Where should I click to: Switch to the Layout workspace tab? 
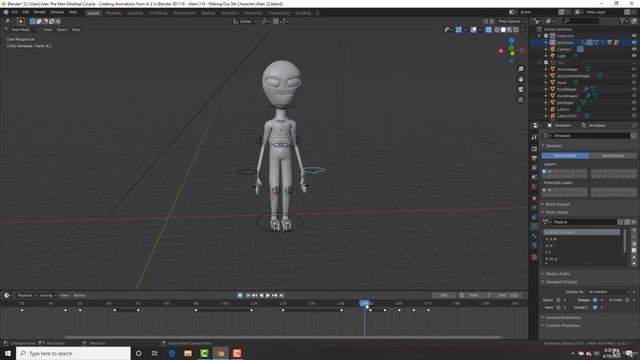click(x=93, y=13)
